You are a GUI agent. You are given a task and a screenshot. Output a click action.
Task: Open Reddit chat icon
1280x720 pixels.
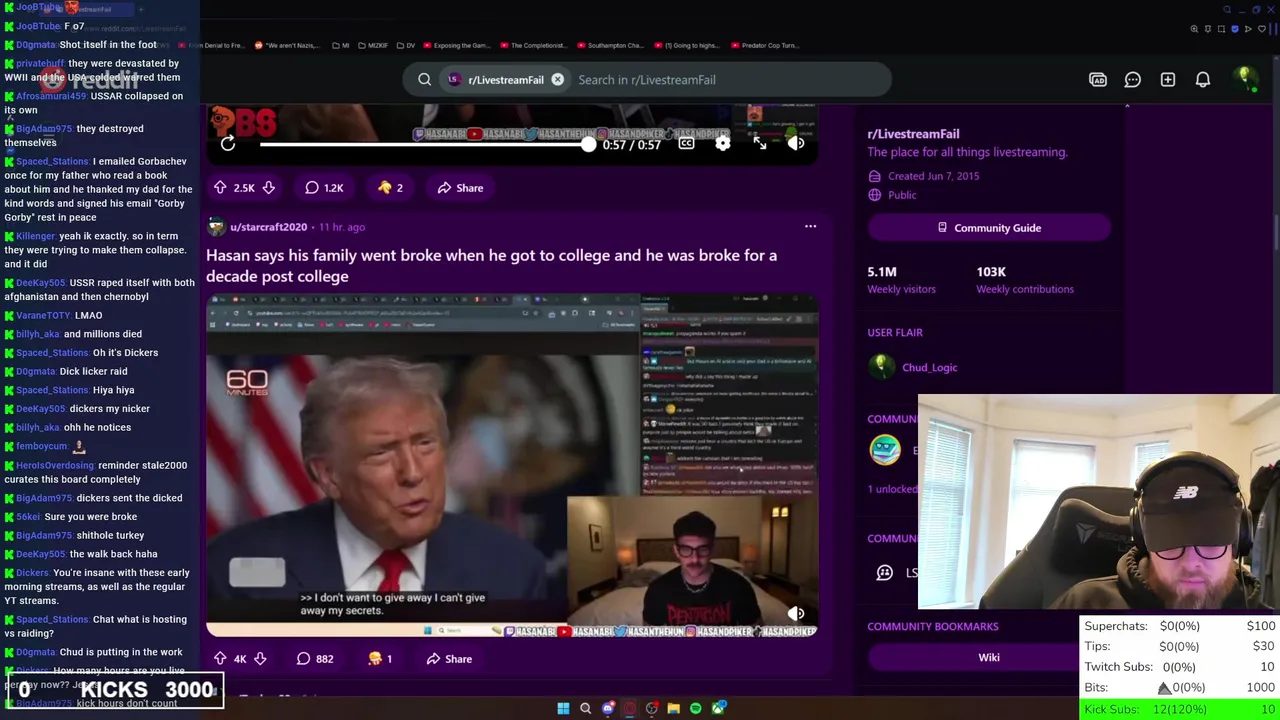[x=1133, y=80]
